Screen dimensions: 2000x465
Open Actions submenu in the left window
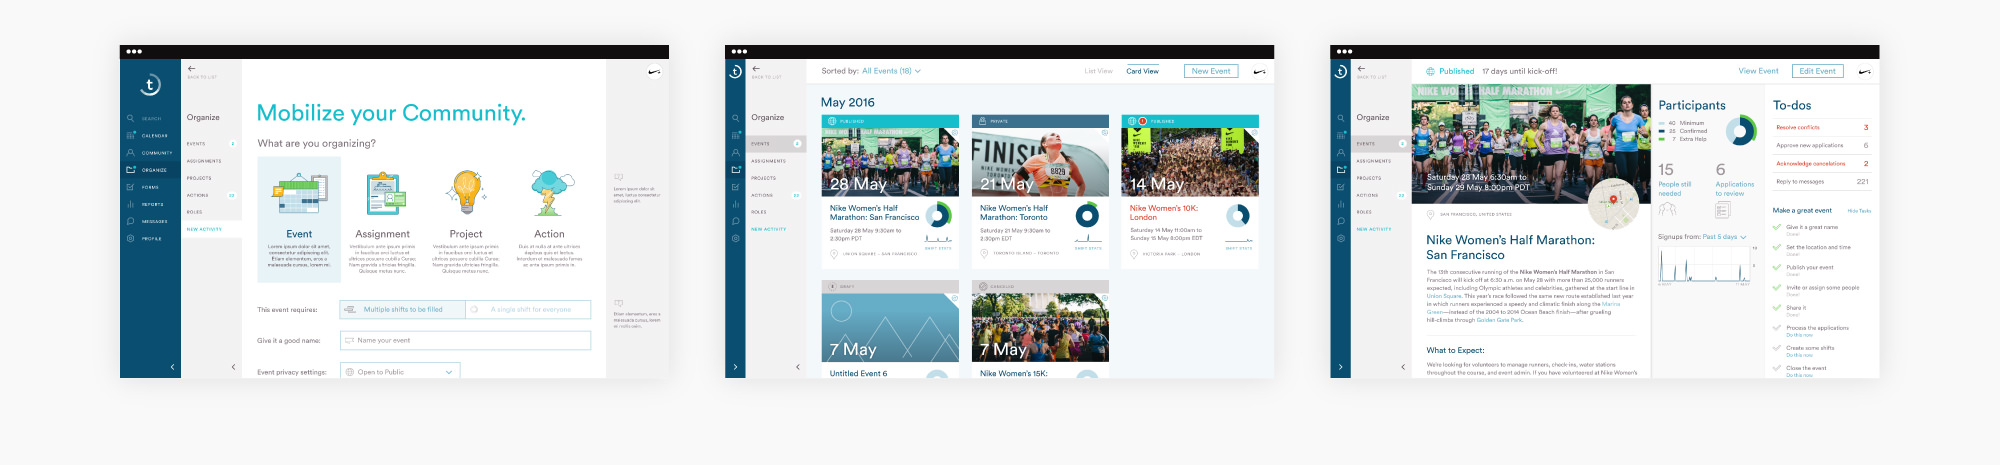point(211,195)
